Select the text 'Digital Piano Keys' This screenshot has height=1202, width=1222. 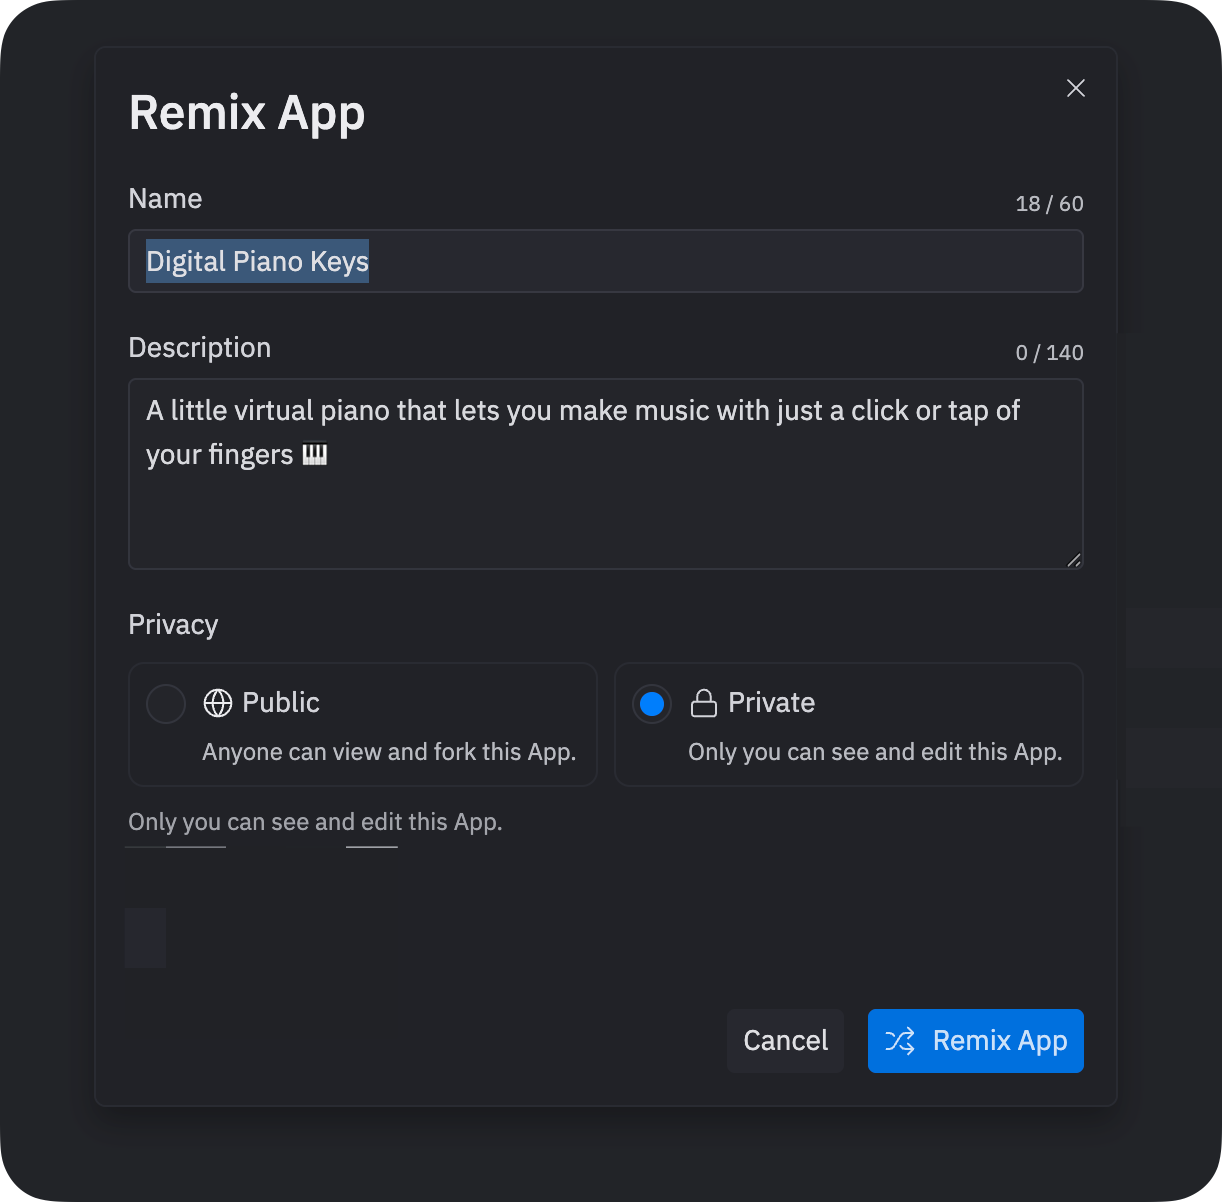257,261
